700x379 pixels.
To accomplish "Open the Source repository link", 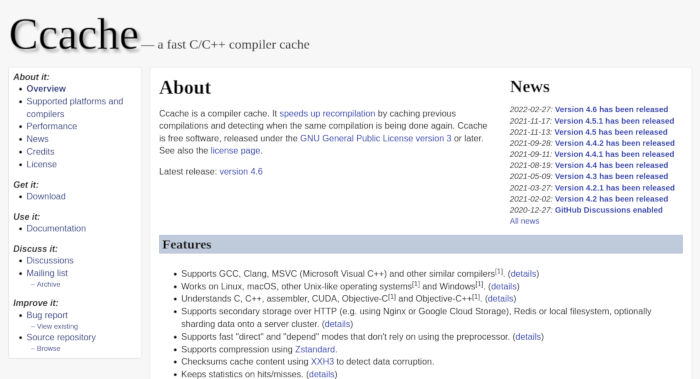I will 61,337.
